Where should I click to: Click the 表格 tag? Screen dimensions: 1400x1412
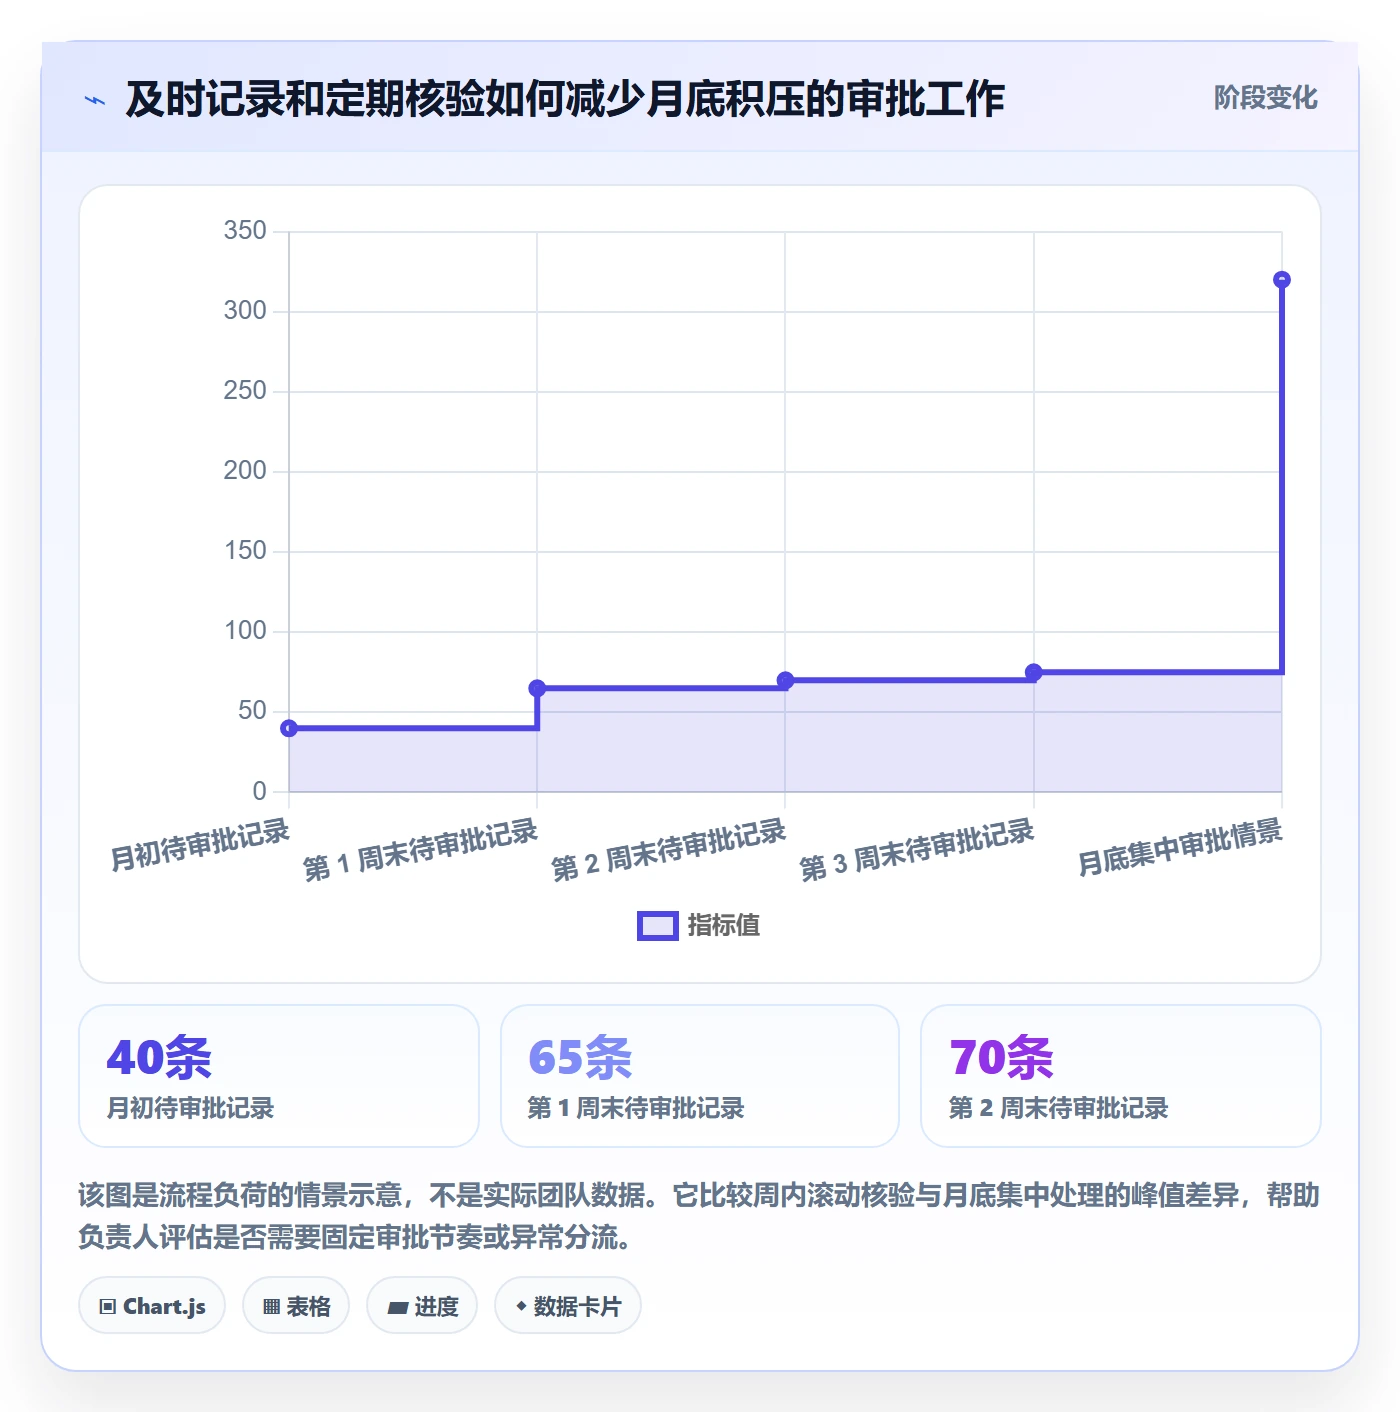(296, 1306)
